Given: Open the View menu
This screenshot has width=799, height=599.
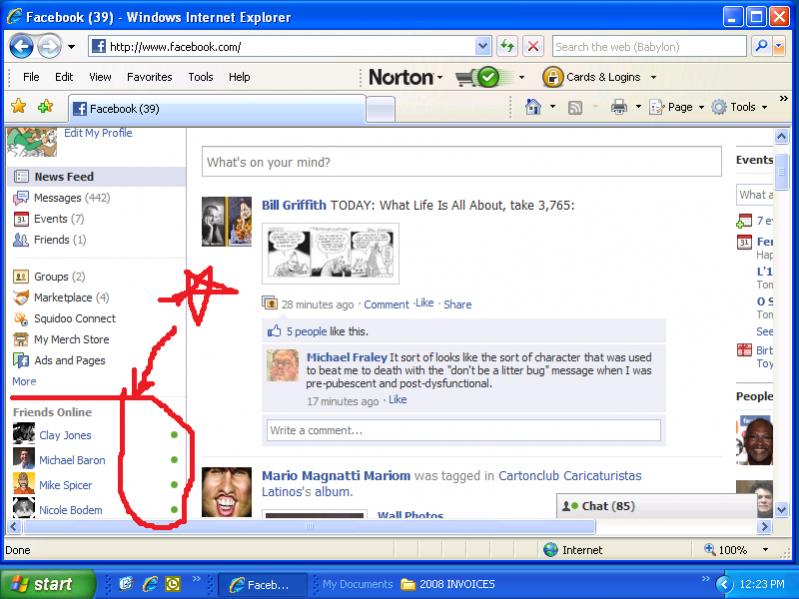Looking at the screenshot, I should click(100, 77).
